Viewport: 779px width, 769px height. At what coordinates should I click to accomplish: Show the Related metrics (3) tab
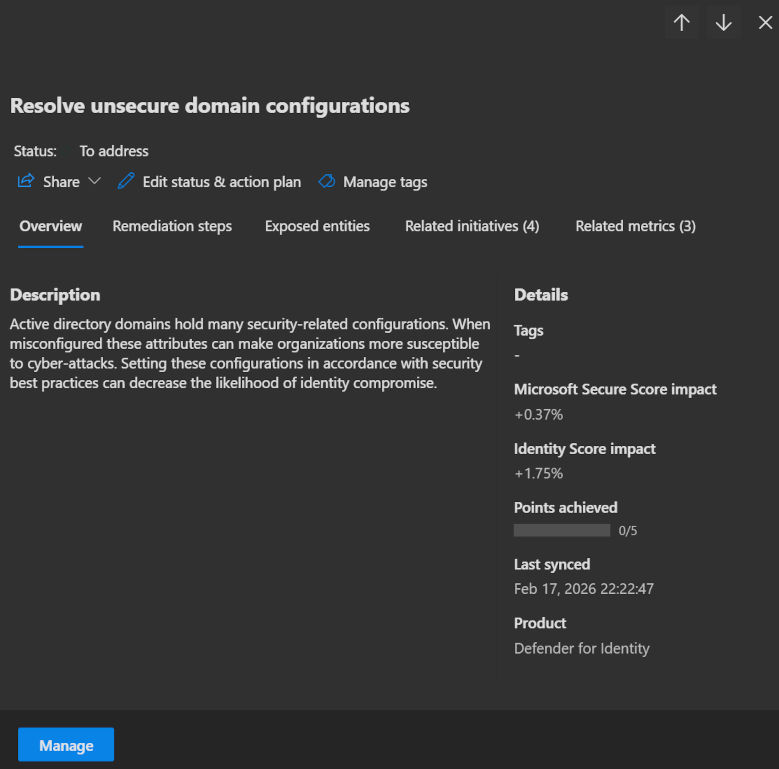(635, 226)
